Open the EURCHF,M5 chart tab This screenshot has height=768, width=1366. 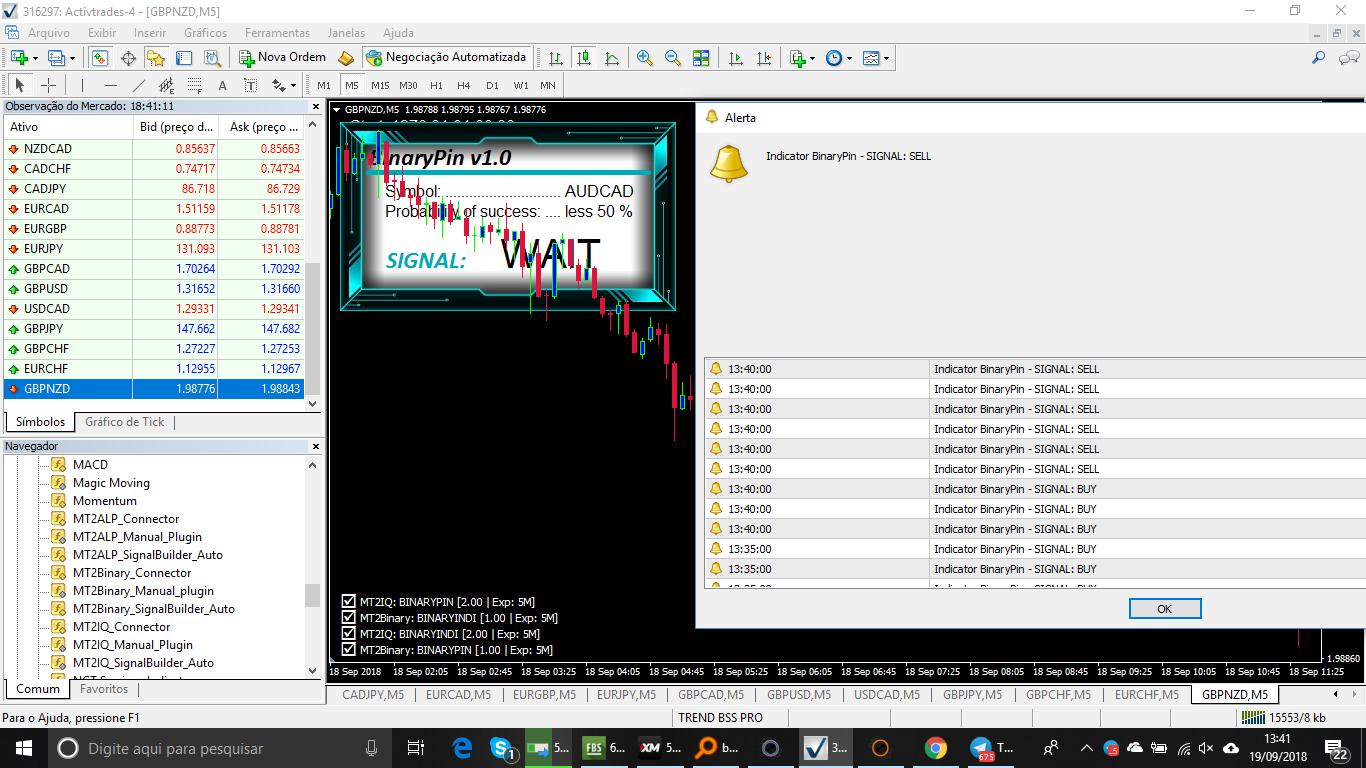tap(1146, 694)
